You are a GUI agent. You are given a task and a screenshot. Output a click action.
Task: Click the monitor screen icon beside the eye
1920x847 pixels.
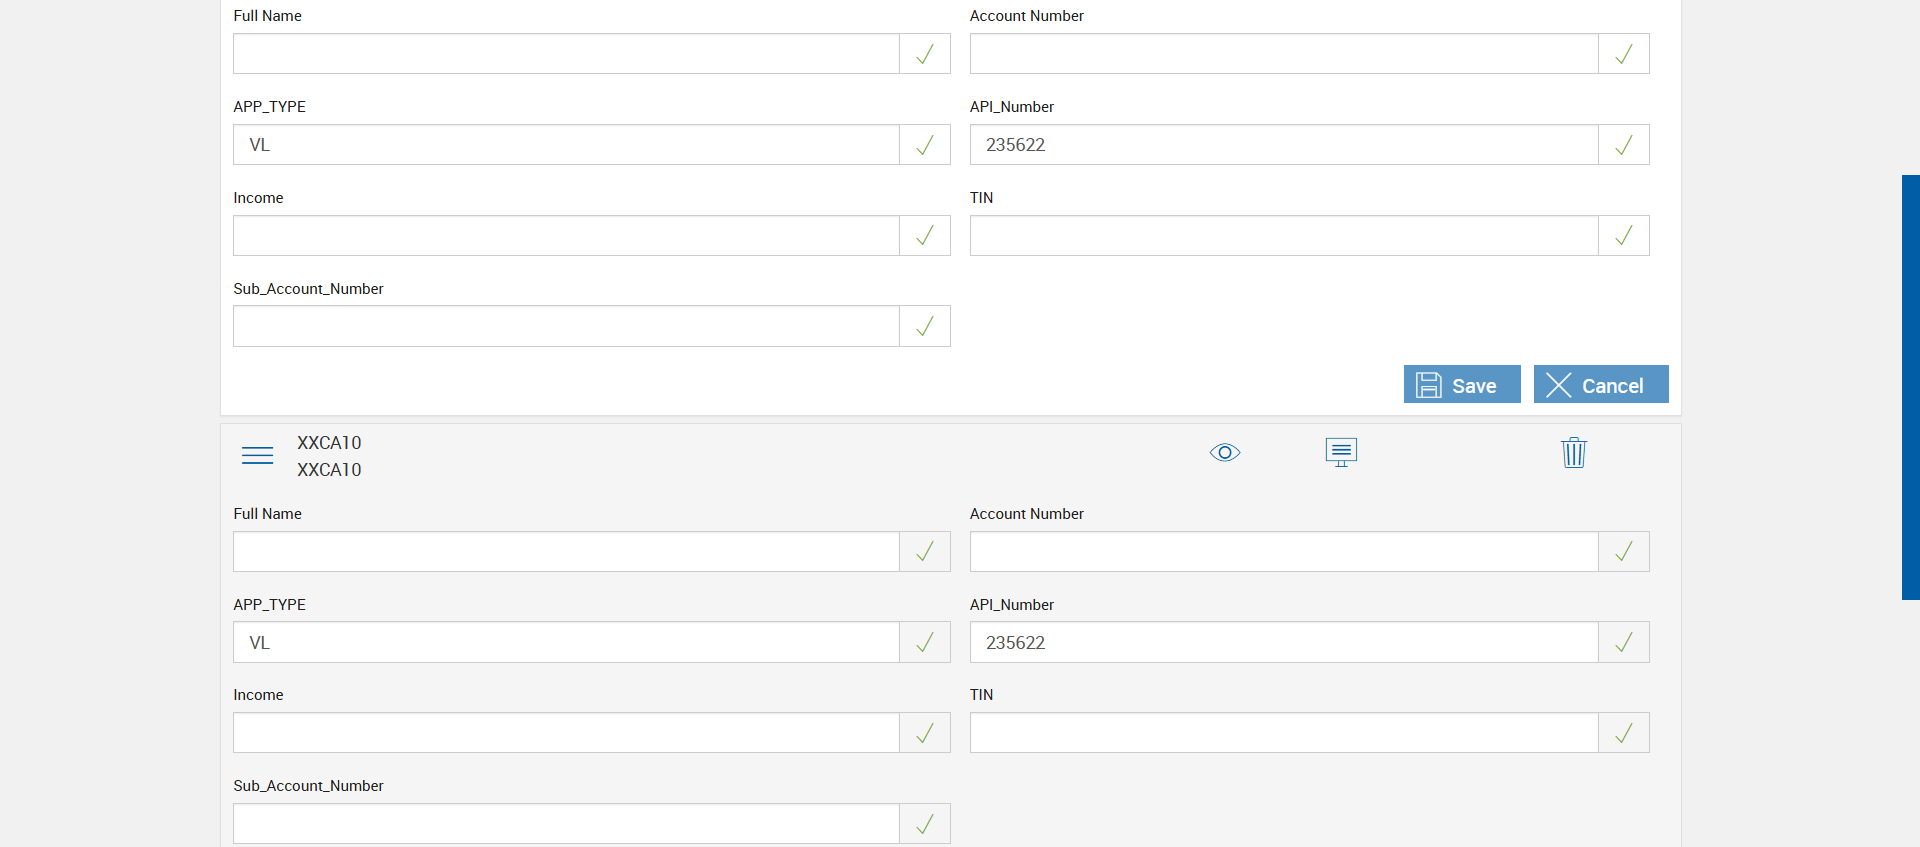coord(1341,452)
